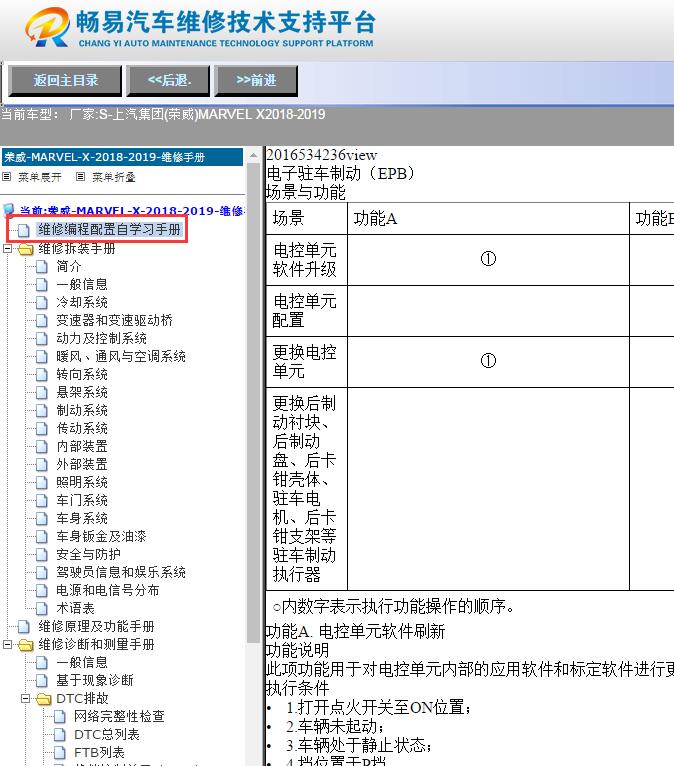Collapse all menus via 菜单折叠
This screenshot has width=674, height=766.
tap(113, 177)
